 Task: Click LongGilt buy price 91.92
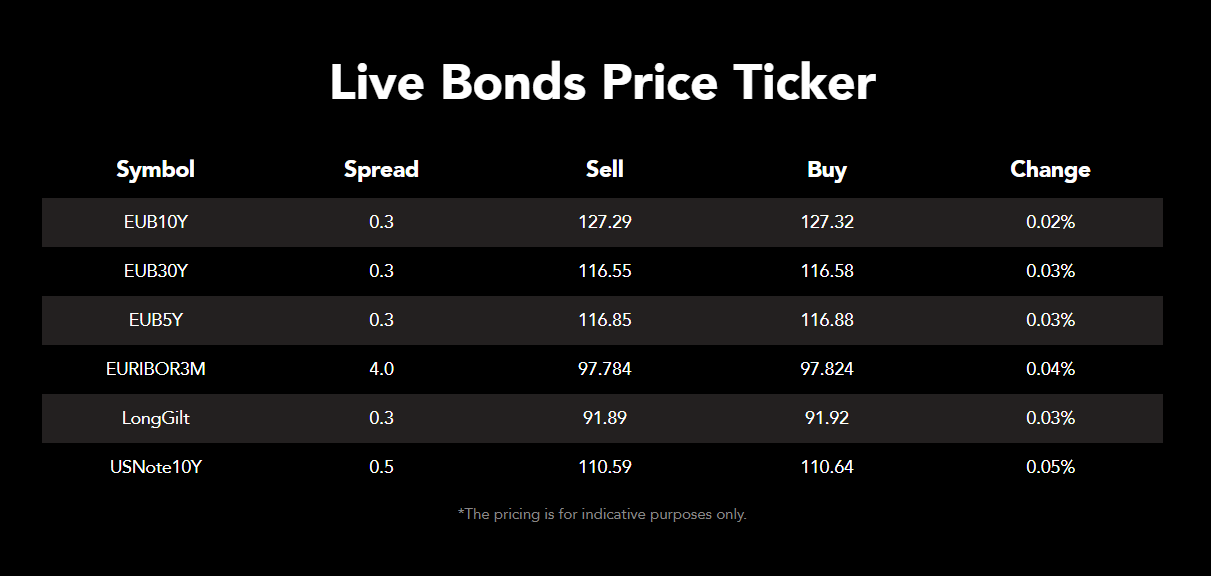827,418
